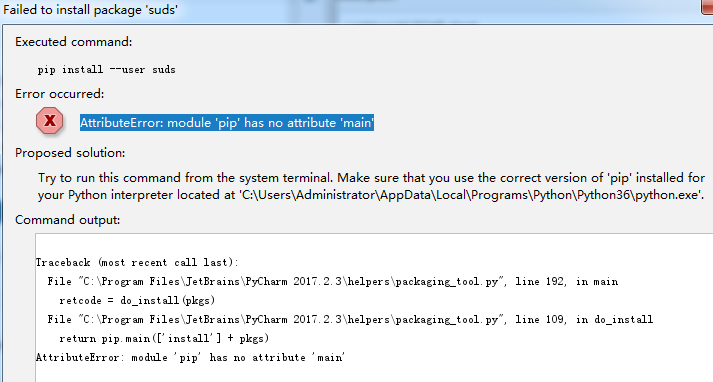Click 'line 192, in main' in traceback

pos(567,281)
